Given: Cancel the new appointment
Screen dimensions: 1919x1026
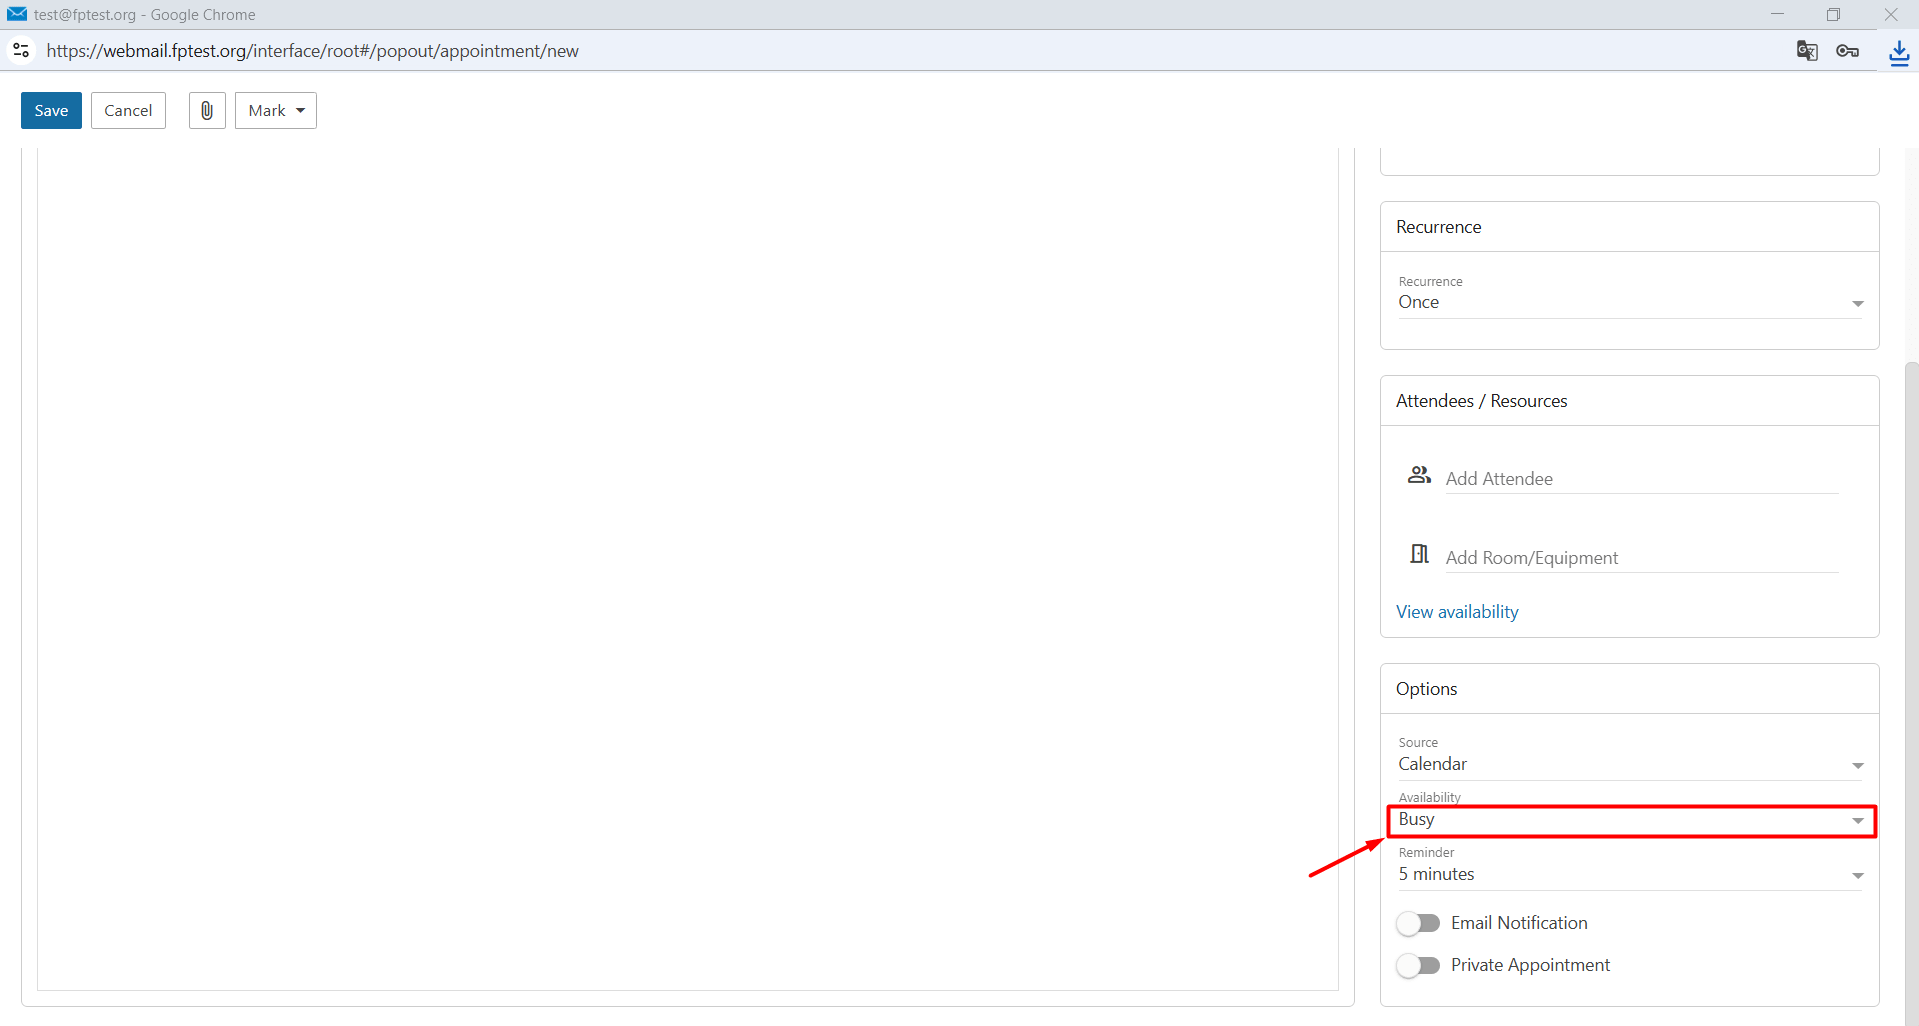Looking at the screenshot, I should point(128,111).
